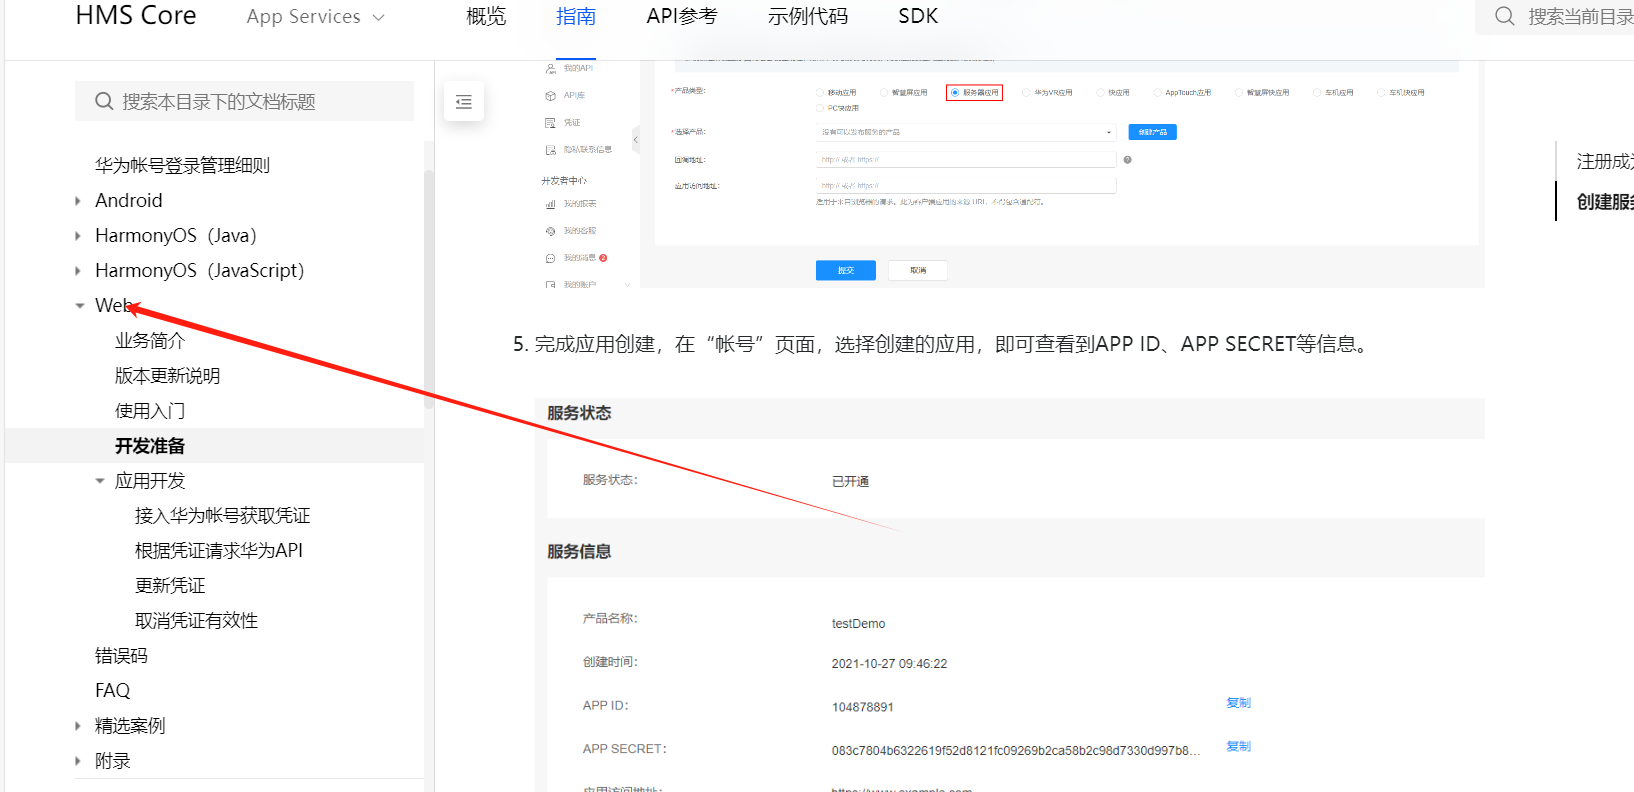Click the magnifier icon in sidebar document search

(104, 101)
